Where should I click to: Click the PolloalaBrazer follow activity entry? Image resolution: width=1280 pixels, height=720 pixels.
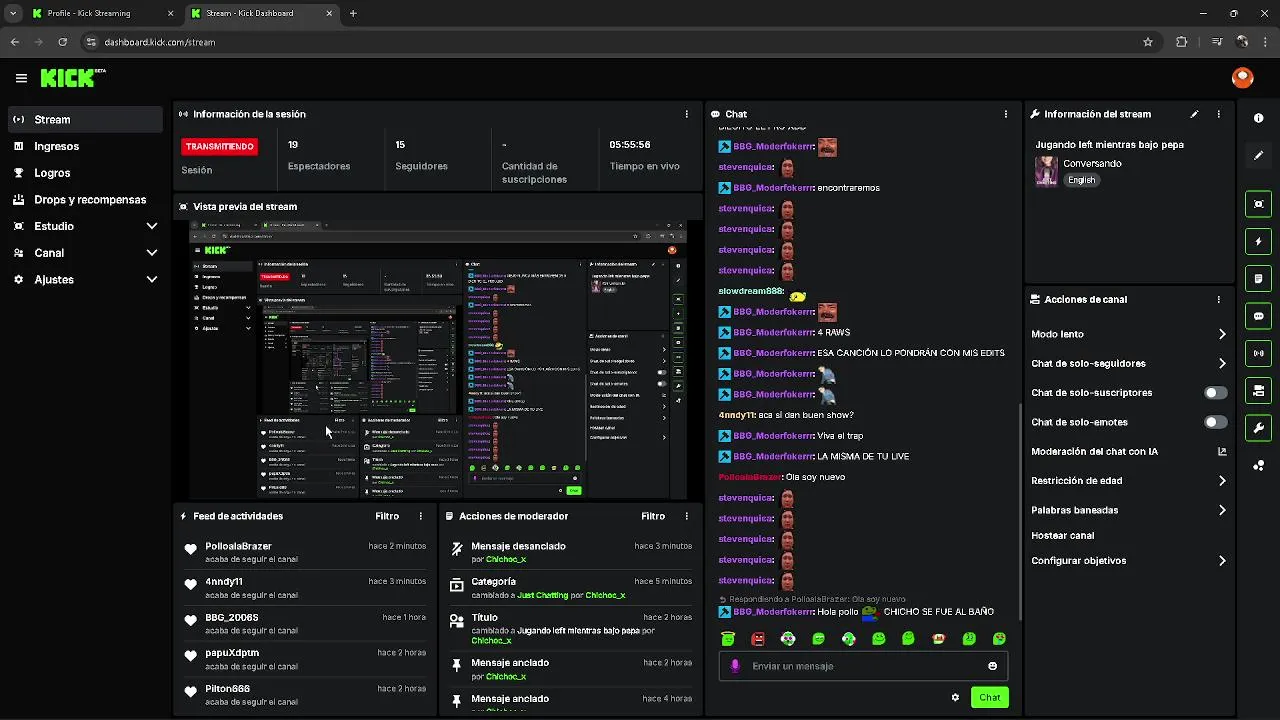click(x=305, y=552)
